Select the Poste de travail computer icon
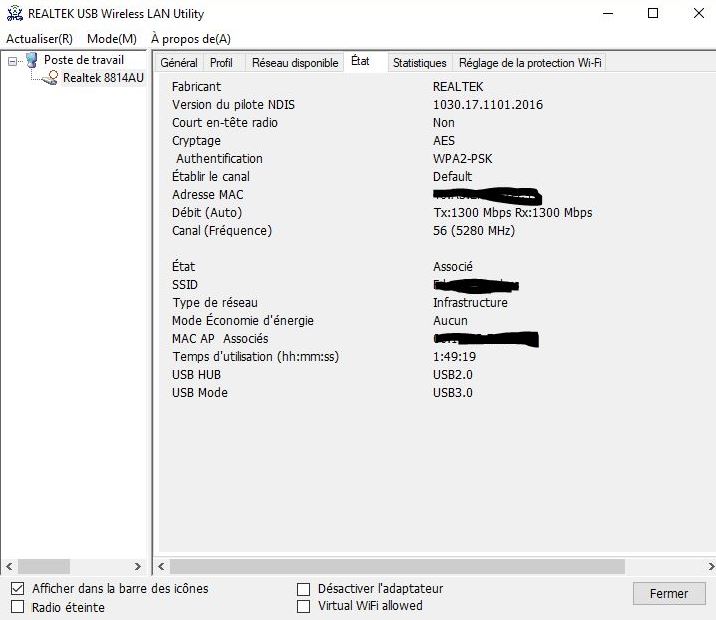Image resolution: width=716 pixels, height=620 pixels. (x=32, y=60)
